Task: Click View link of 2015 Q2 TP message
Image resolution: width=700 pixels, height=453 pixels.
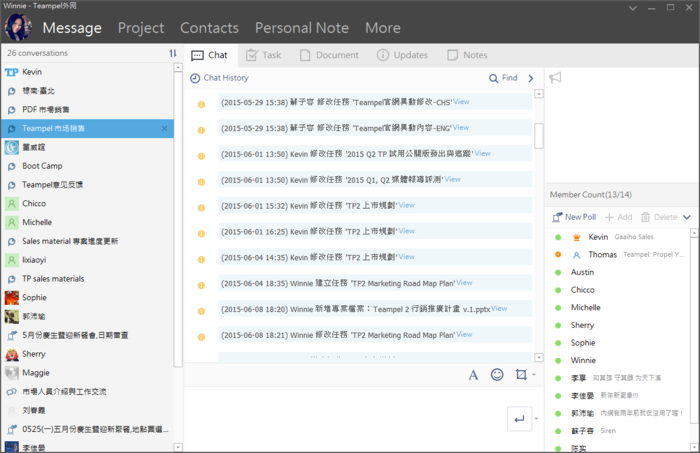Action: (x=483, y=153)
